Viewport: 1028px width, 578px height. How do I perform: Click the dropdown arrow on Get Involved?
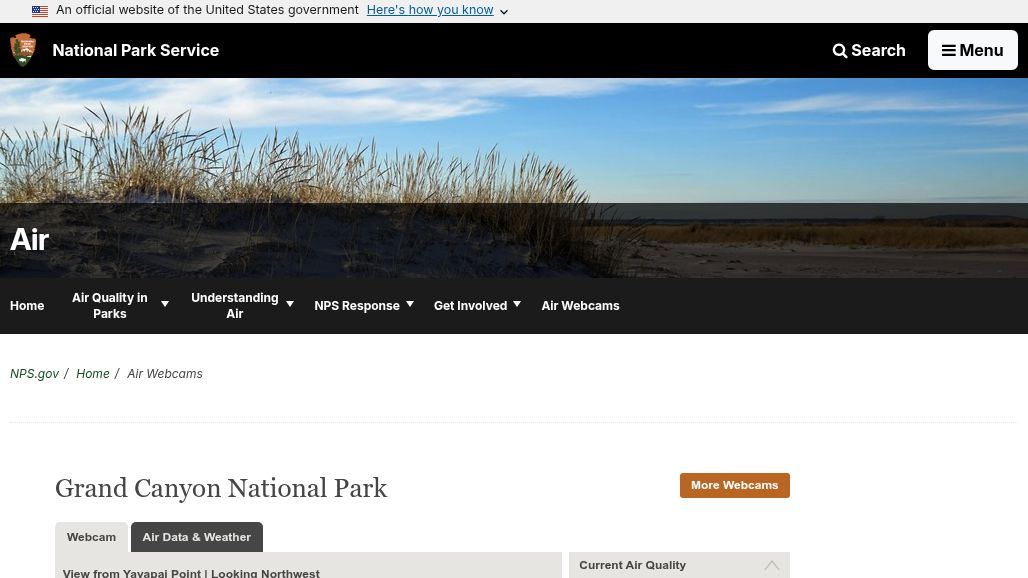[516, 303]
